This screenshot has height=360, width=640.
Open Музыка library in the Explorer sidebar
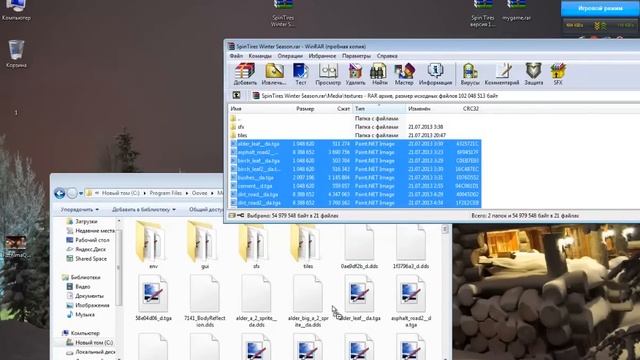click(80, 315)
